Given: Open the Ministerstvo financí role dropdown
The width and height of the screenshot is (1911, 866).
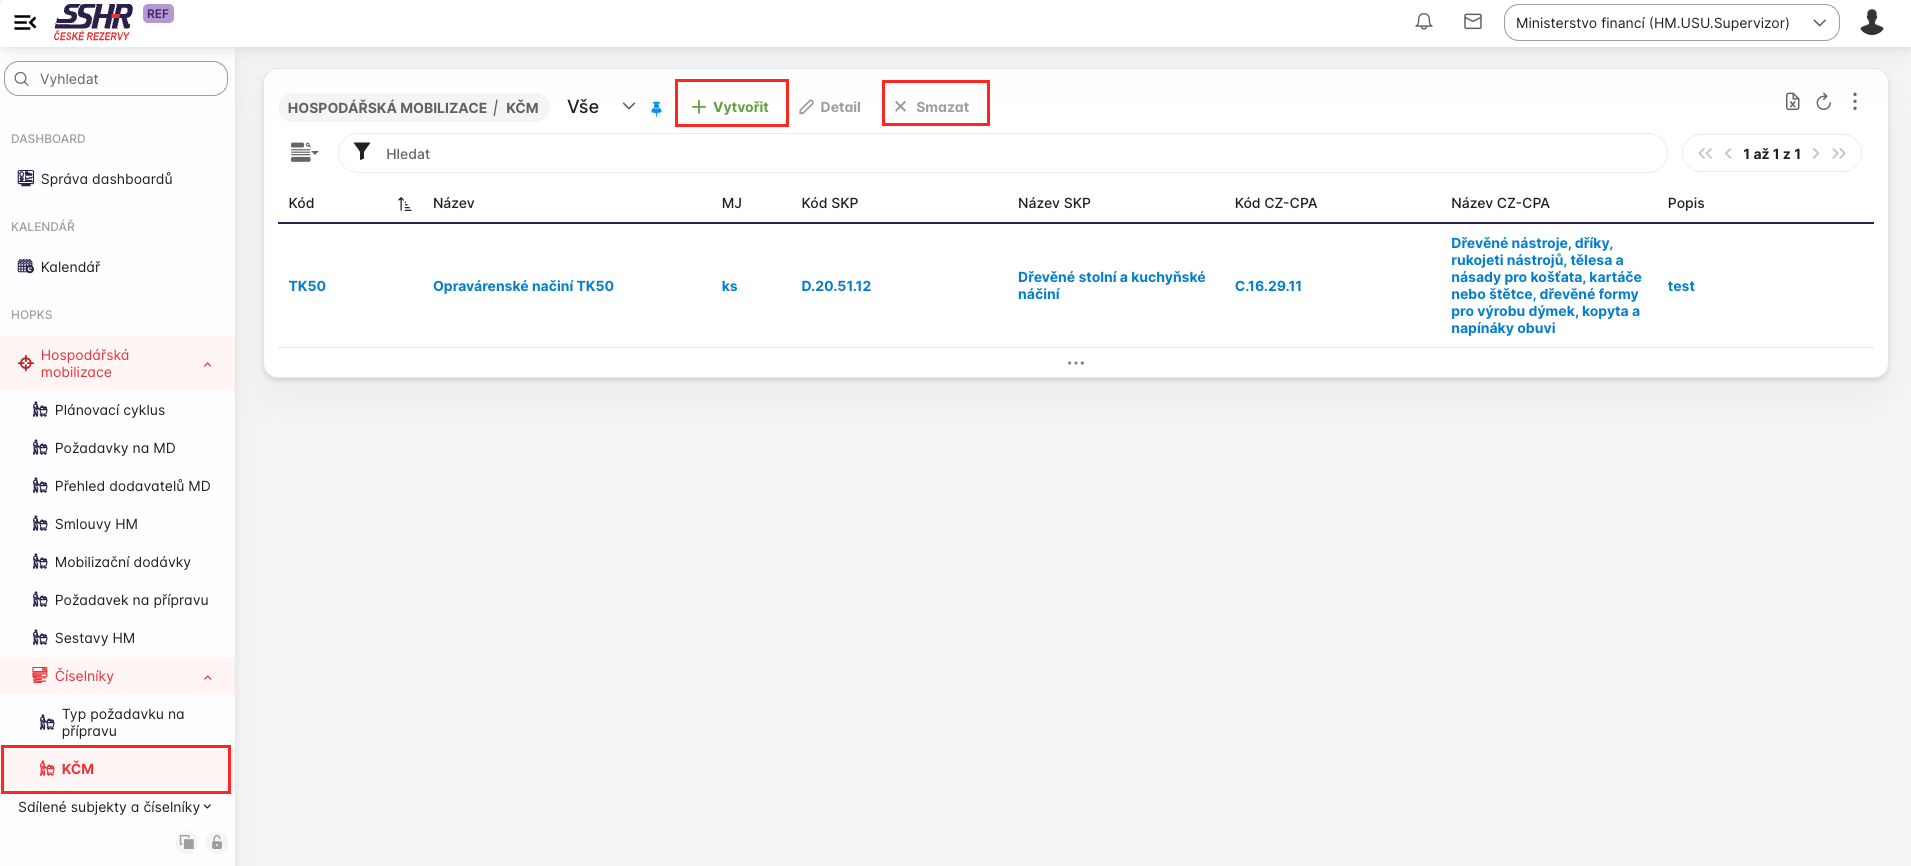Looking at the screenshot, I should [x=1670, y=23].
